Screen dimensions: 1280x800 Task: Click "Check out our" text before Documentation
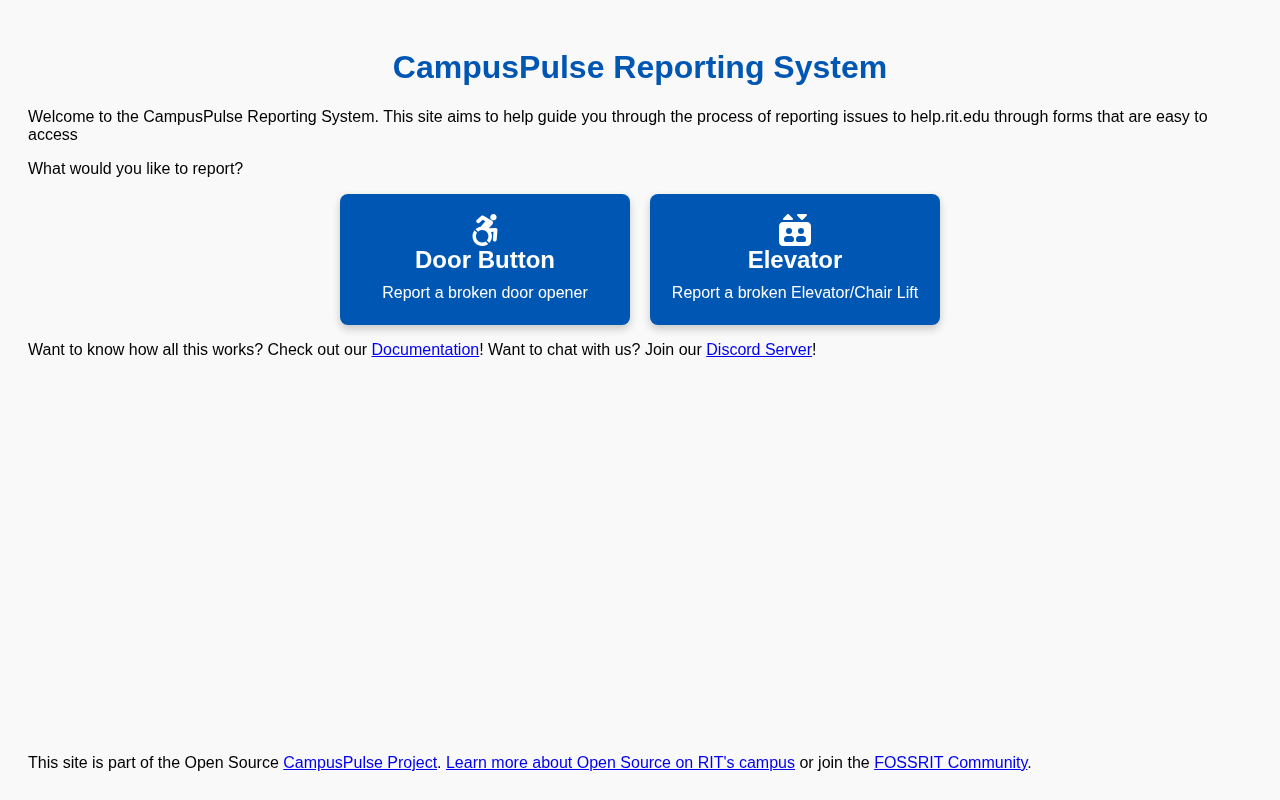click(317, 350)
